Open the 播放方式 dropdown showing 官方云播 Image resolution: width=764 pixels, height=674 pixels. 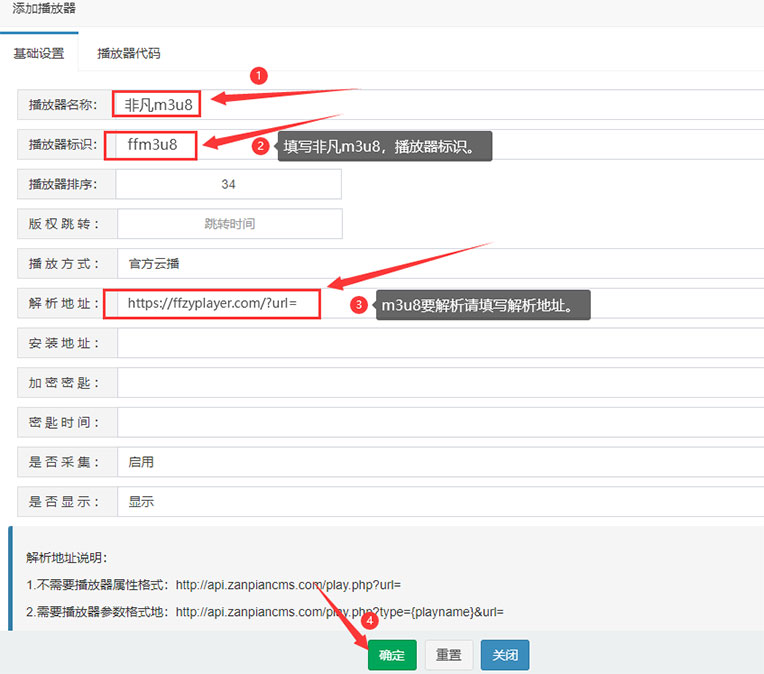pos(438,264)
